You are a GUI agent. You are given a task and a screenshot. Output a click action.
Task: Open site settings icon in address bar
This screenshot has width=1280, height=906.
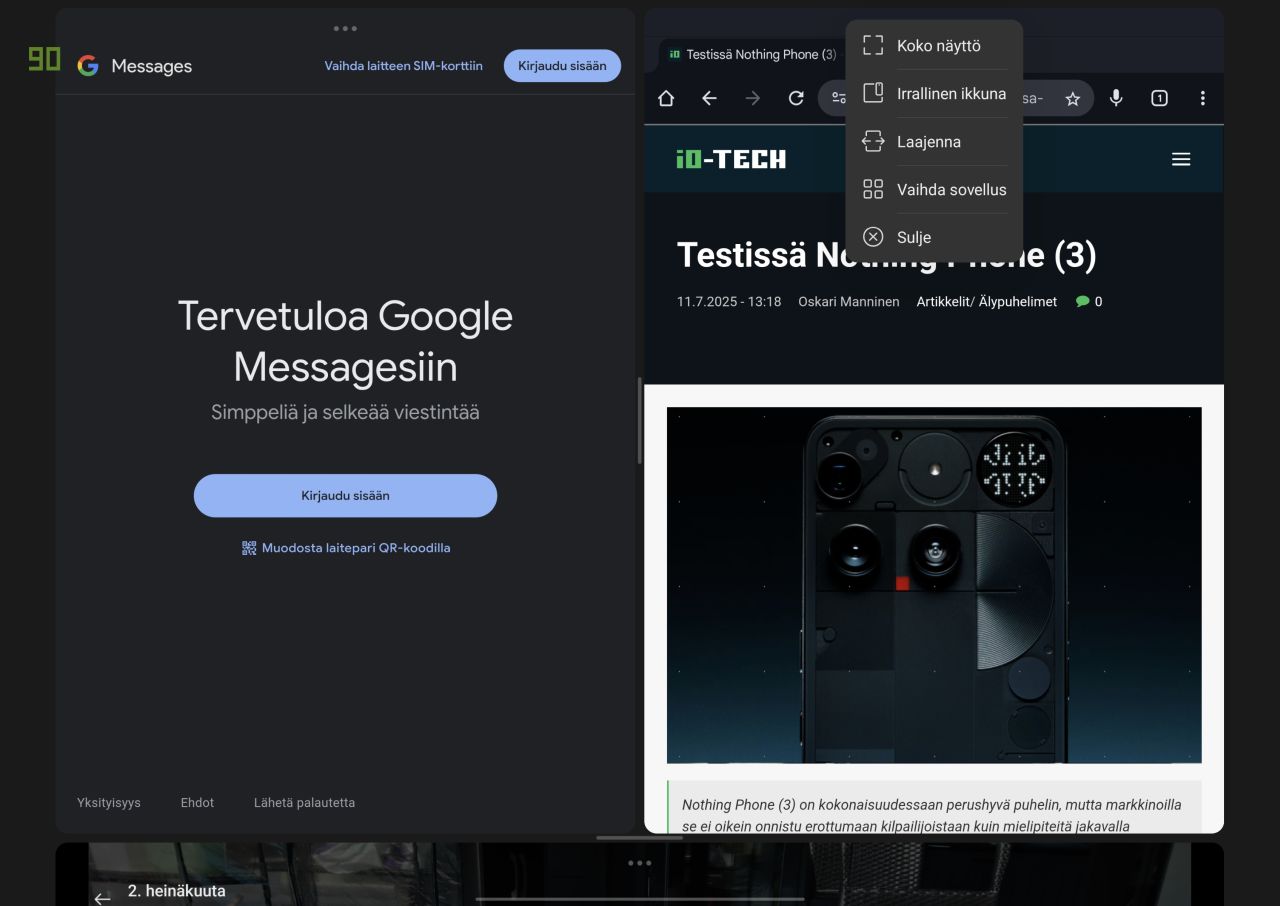pos(838,98)
